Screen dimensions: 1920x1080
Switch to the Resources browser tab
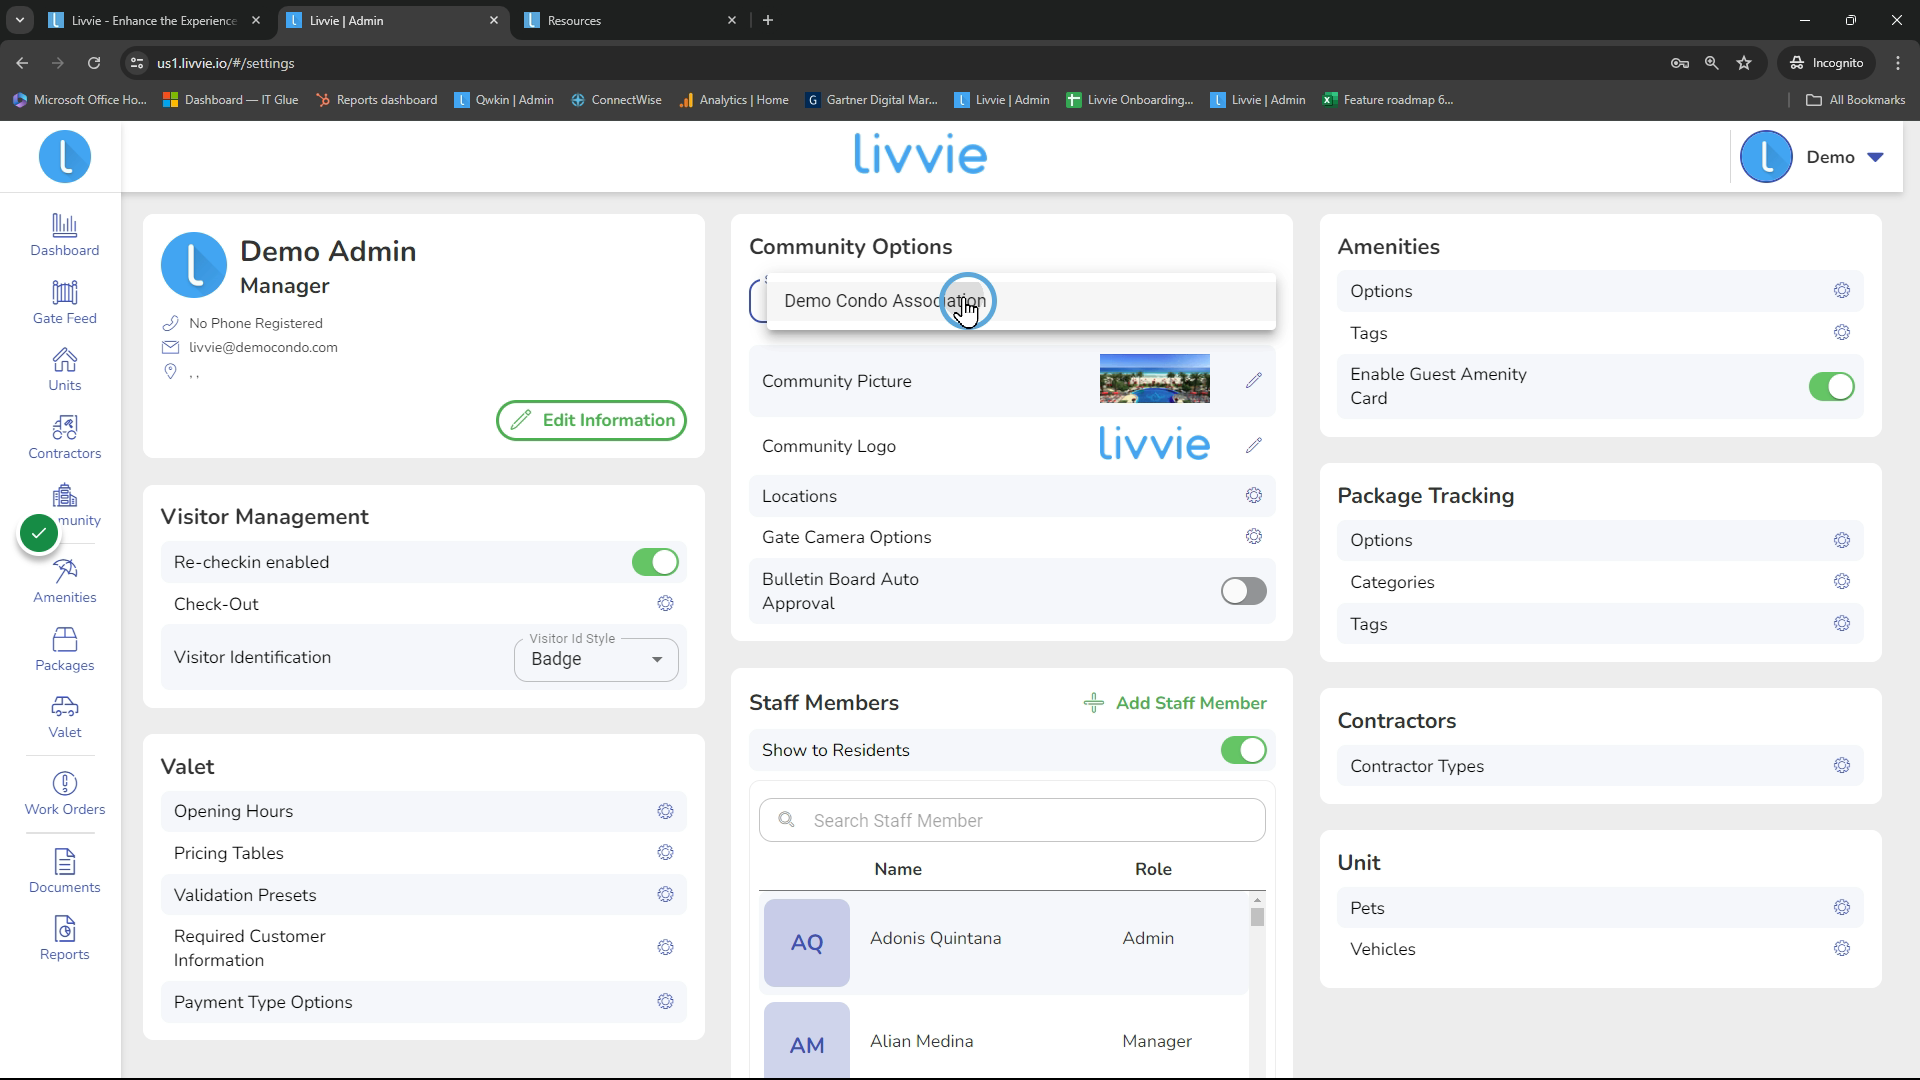click(631, 20)
